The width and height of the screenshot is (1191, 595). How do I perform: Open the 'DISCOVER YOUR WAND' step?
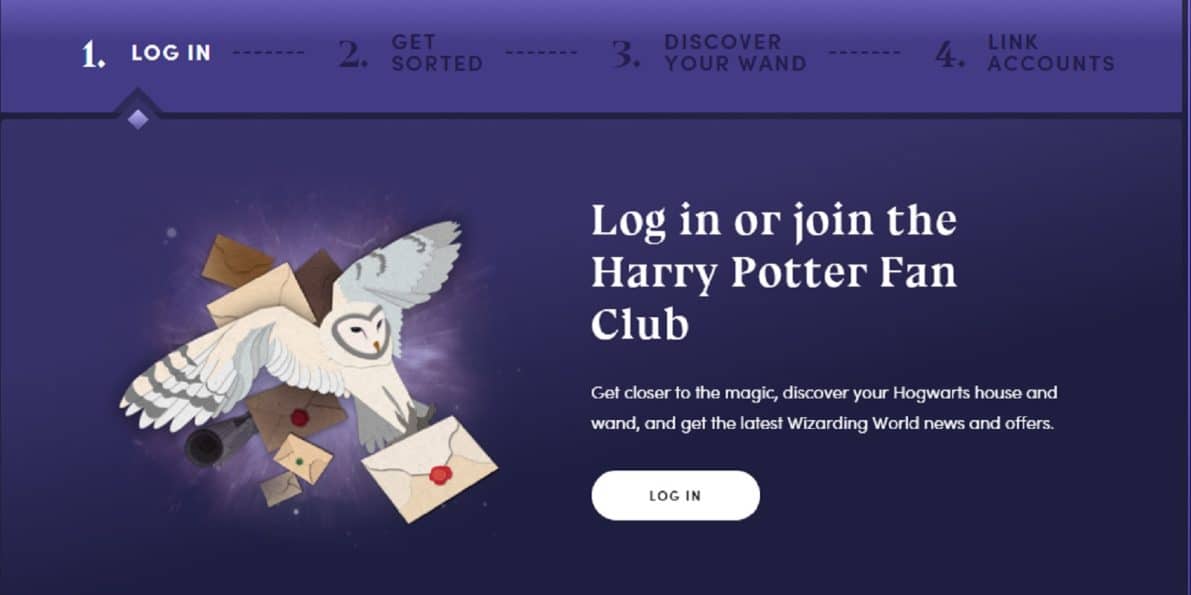735,53
